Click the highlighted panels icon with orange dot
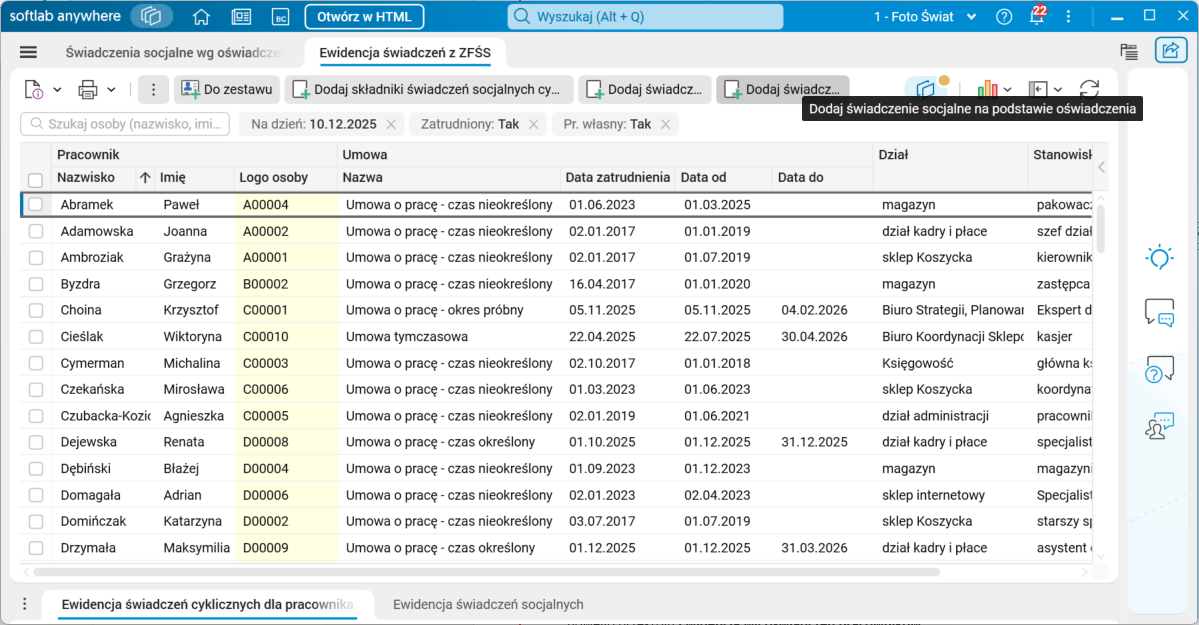Viewport: 1199px width, 625px height. click(927, 89)
